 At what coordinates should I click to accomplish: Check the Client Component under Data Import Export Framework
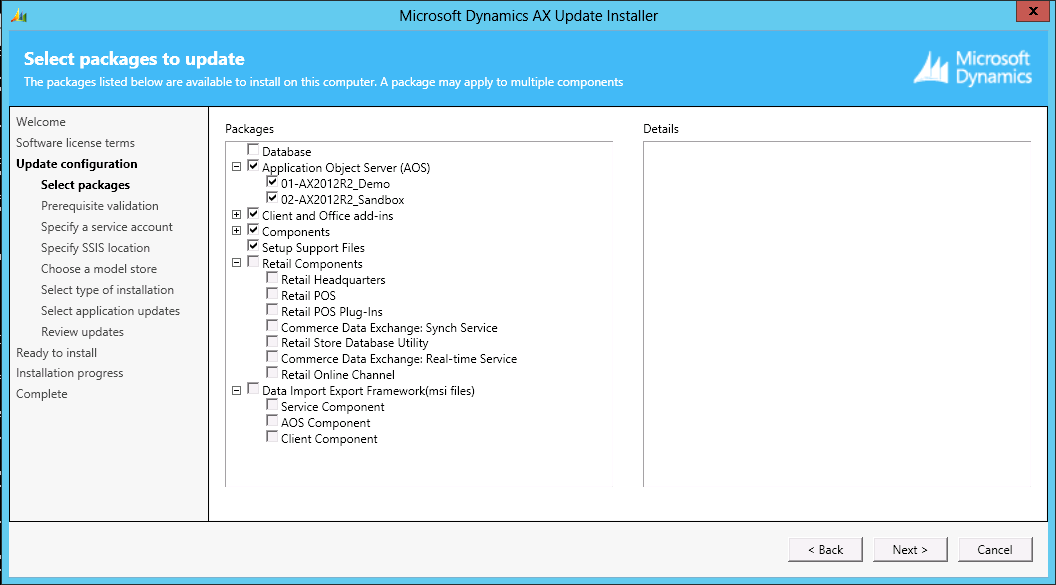click(x=270, y=438)
